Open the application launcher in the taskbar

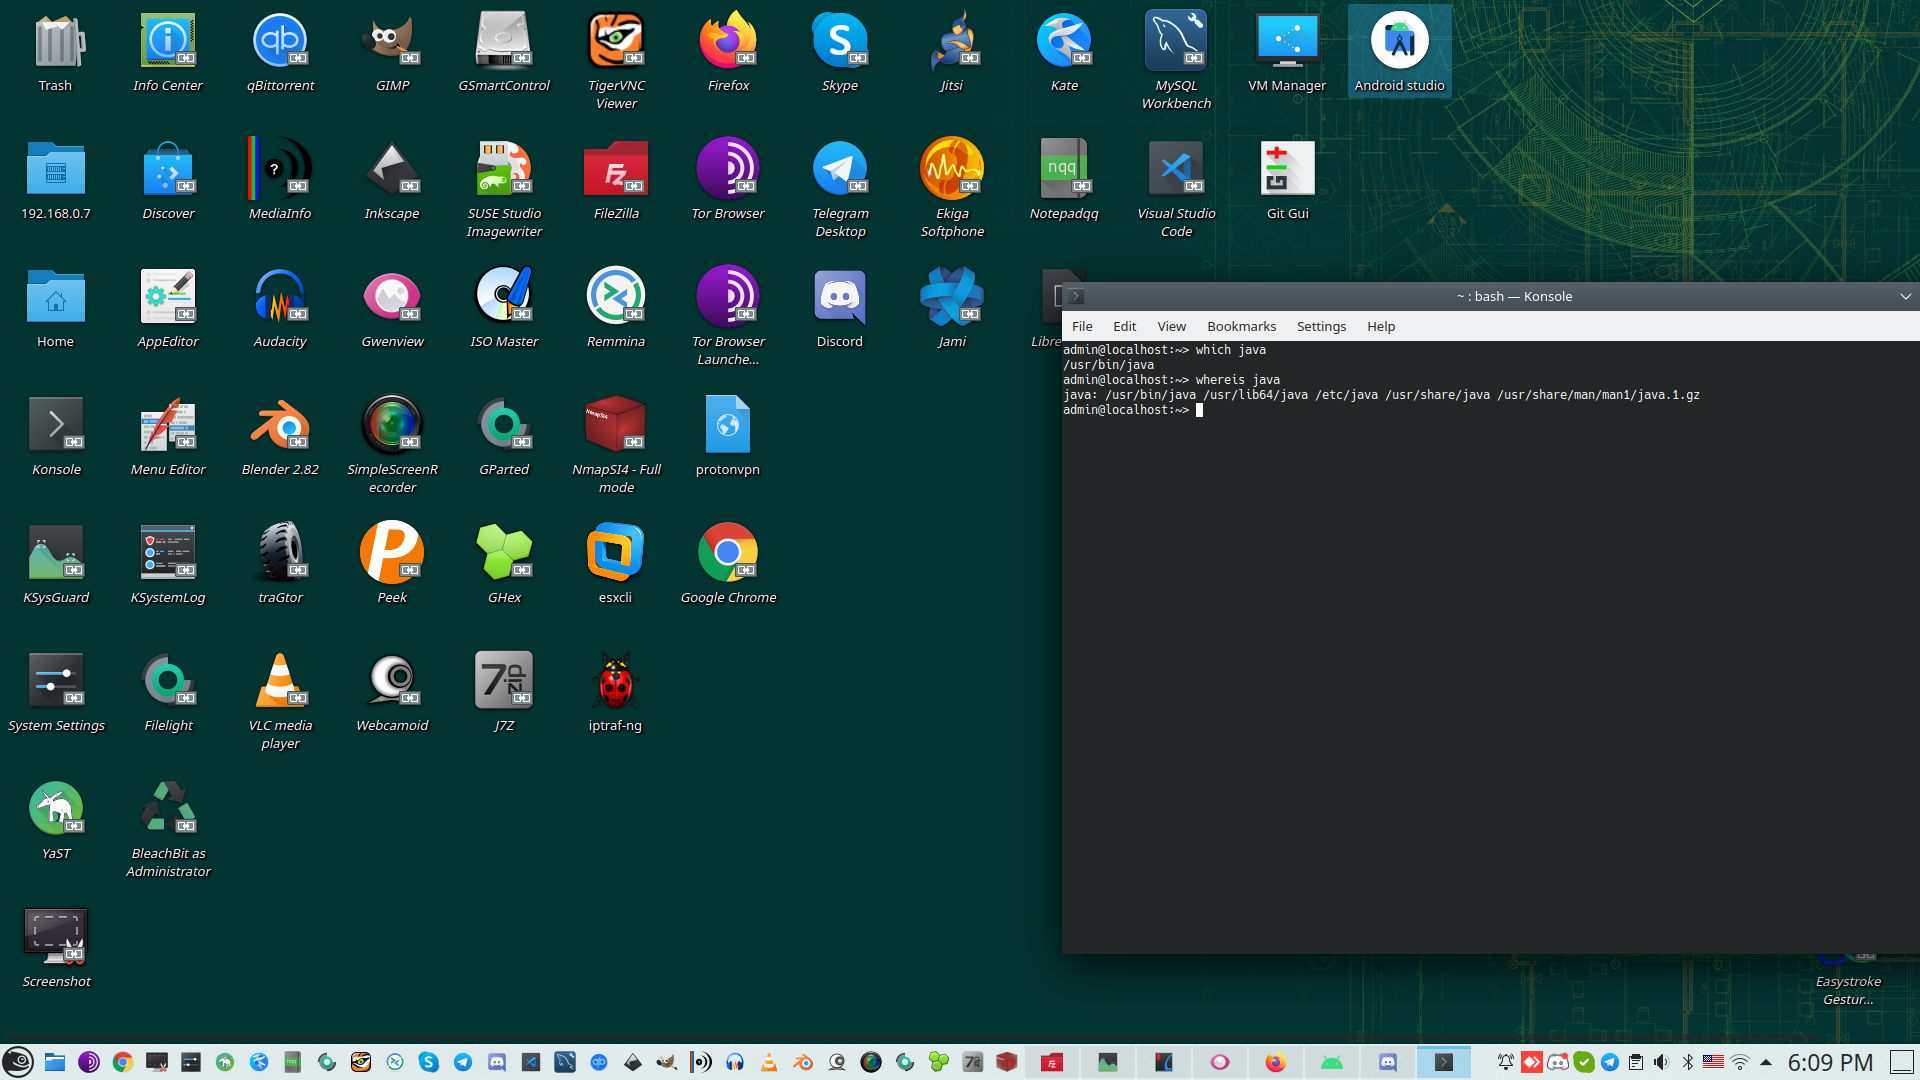pyautogui.click(x=18, y=1062)
